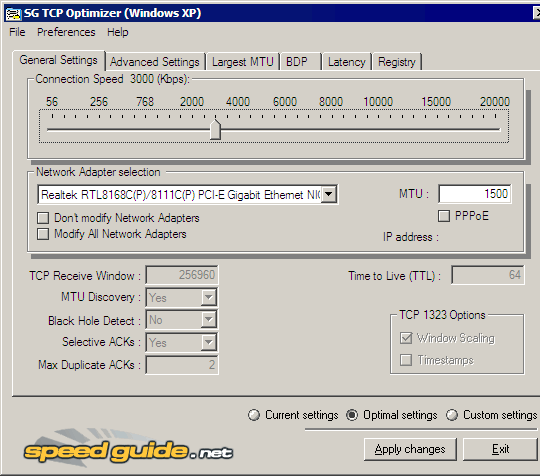This screenshot has height=476, width=540.
Task: Click the MTU input field
Action: (x=475, y=194)
